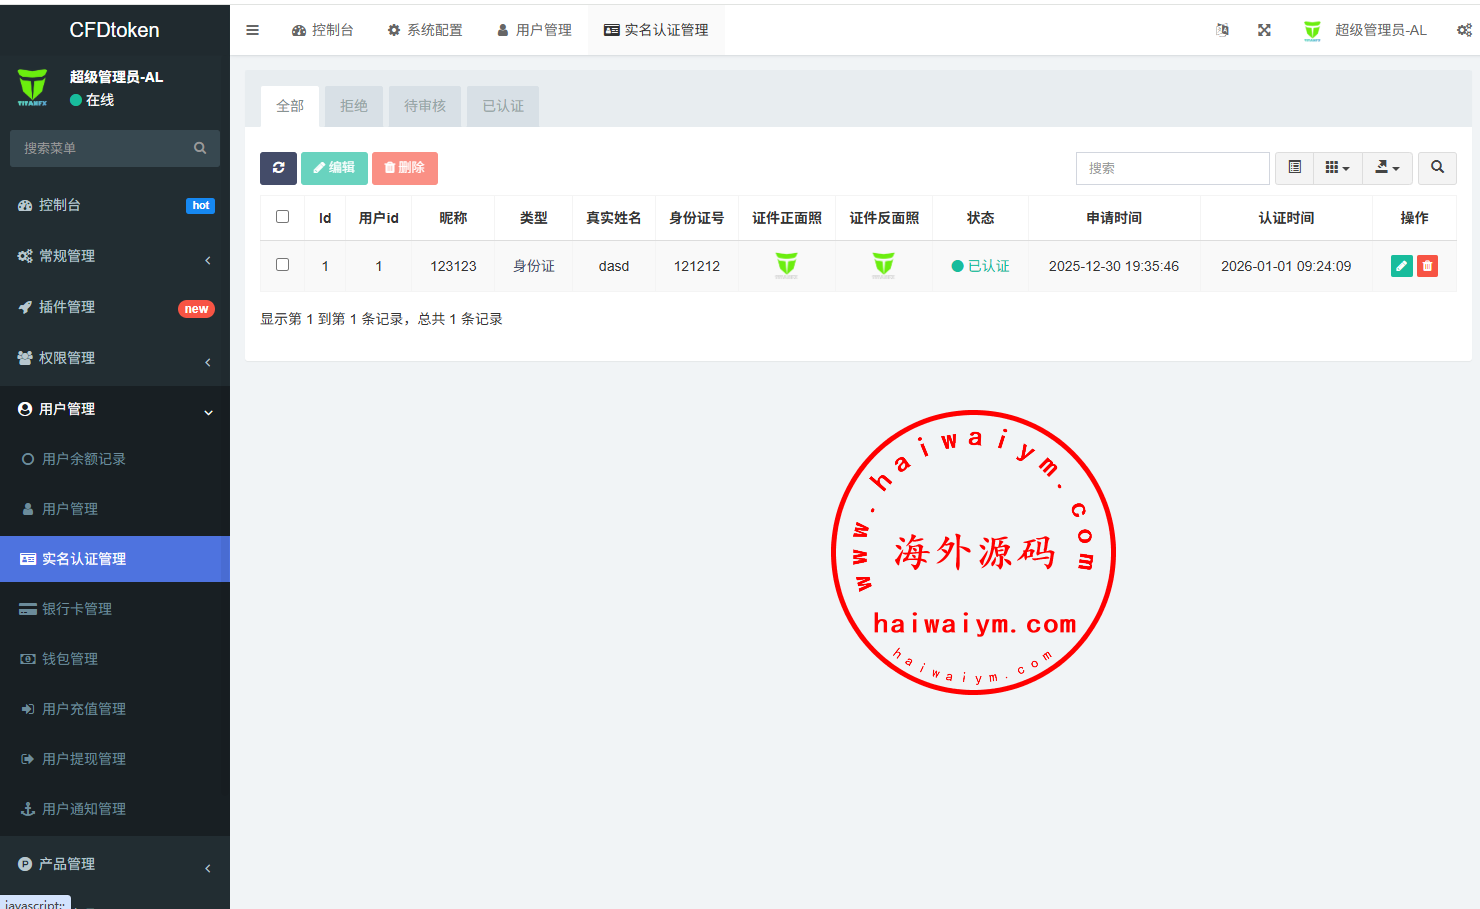Open the export dropdown menu
Image resolution: width=1480 pixels, height=909 pixels.
coord(1387,168)
